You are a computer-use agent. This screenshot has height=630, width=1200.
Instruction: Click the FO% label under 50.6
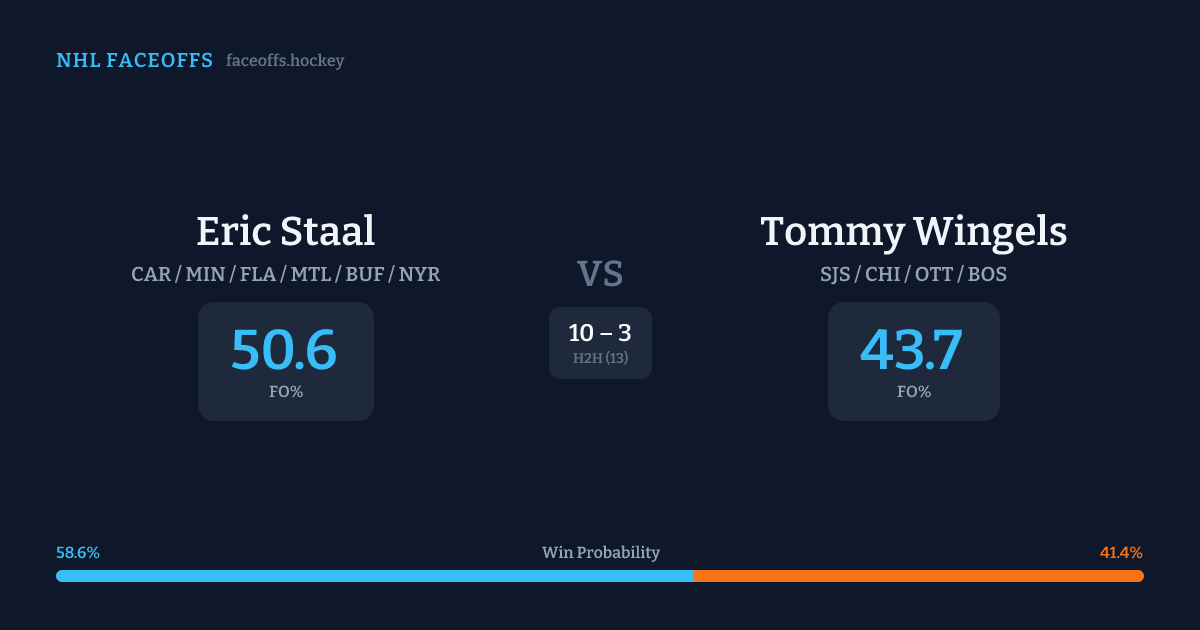pyautogui.click(x=285, y=392)
